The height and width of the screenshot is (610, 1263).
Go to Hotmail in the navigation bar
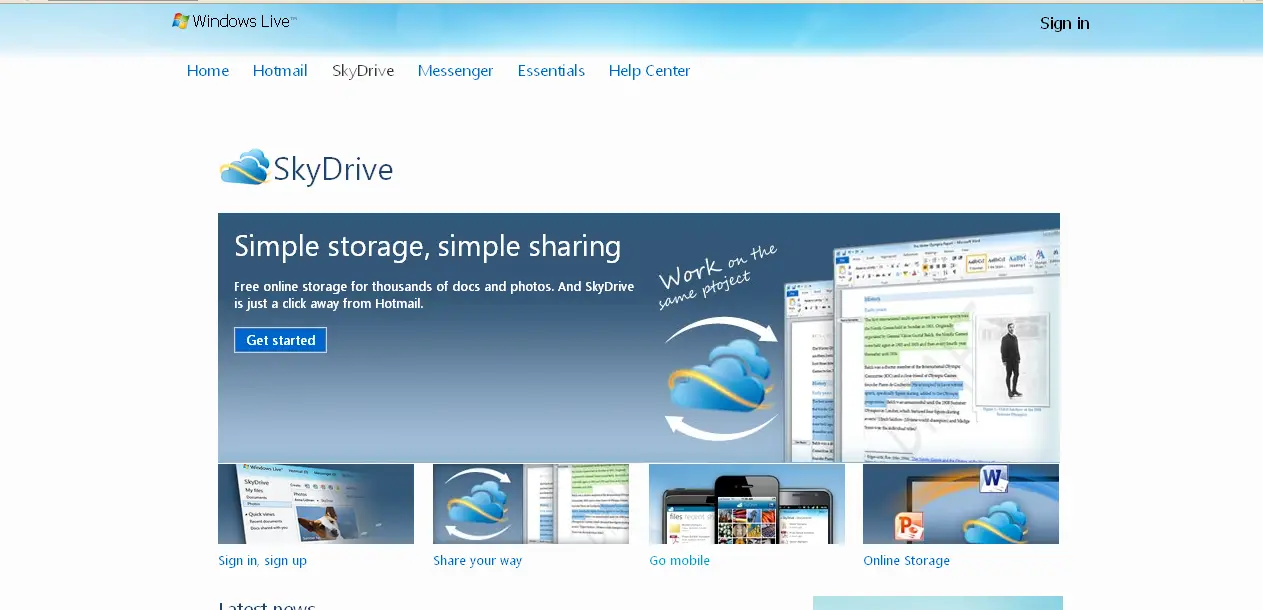click(x=280, y=71)
